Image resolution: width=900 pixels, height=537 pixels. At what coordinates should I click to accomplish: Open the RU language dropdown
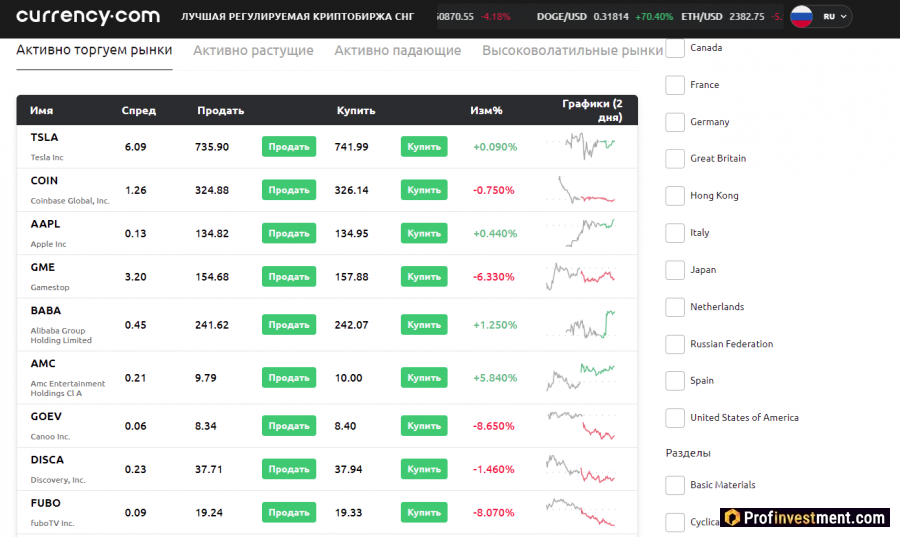coord(835,17)
